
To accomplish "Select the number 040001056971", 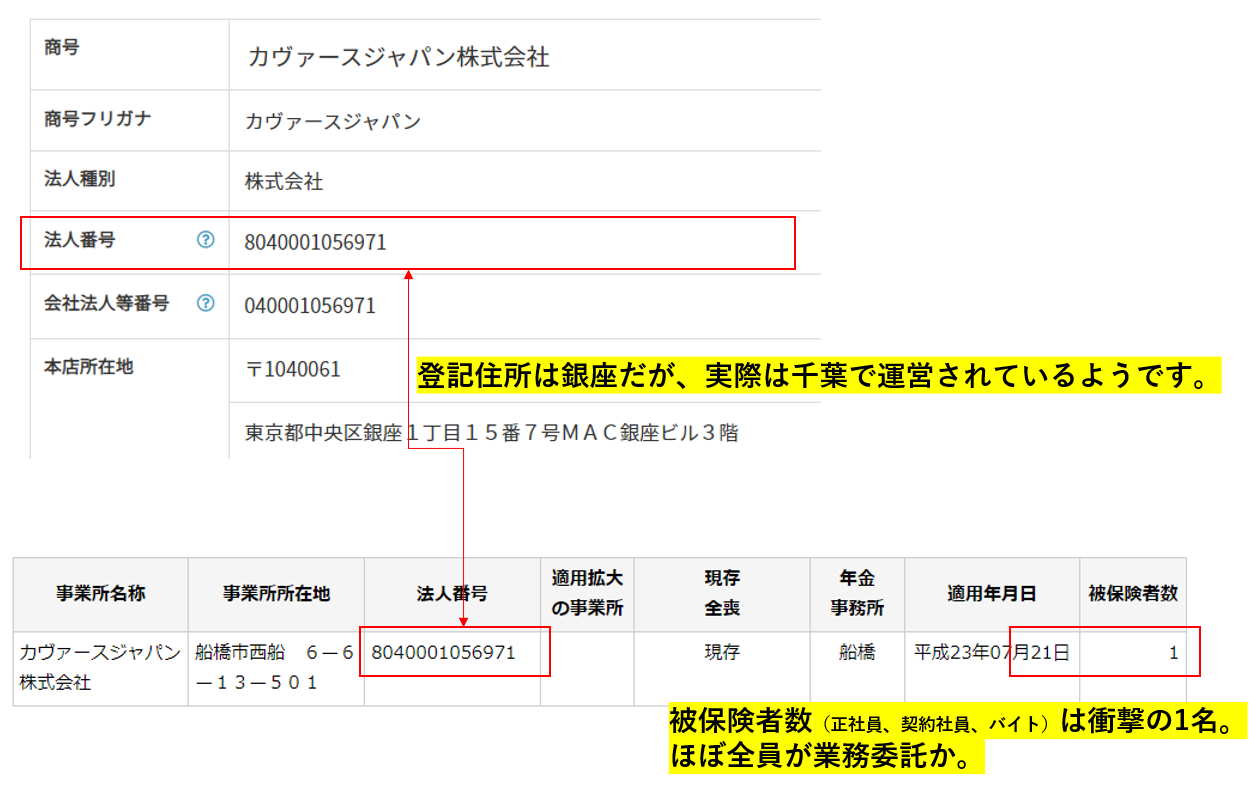I will 310,306.
